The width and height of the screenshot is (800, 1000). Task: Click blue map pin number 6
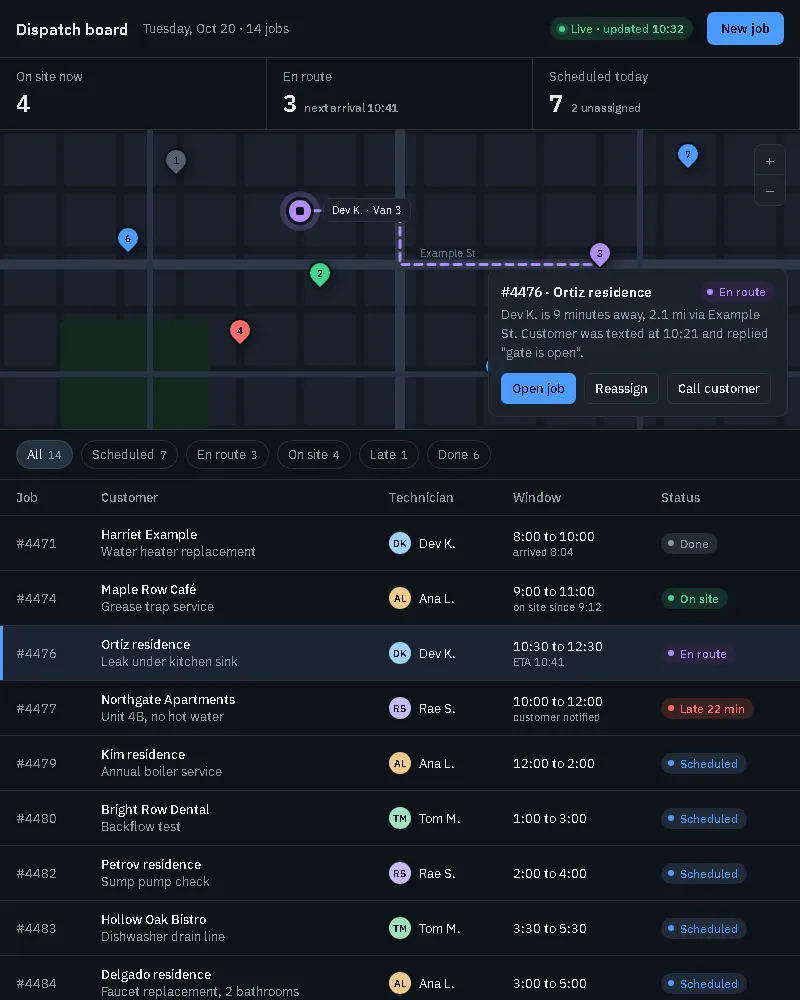(x=128, y=239)
